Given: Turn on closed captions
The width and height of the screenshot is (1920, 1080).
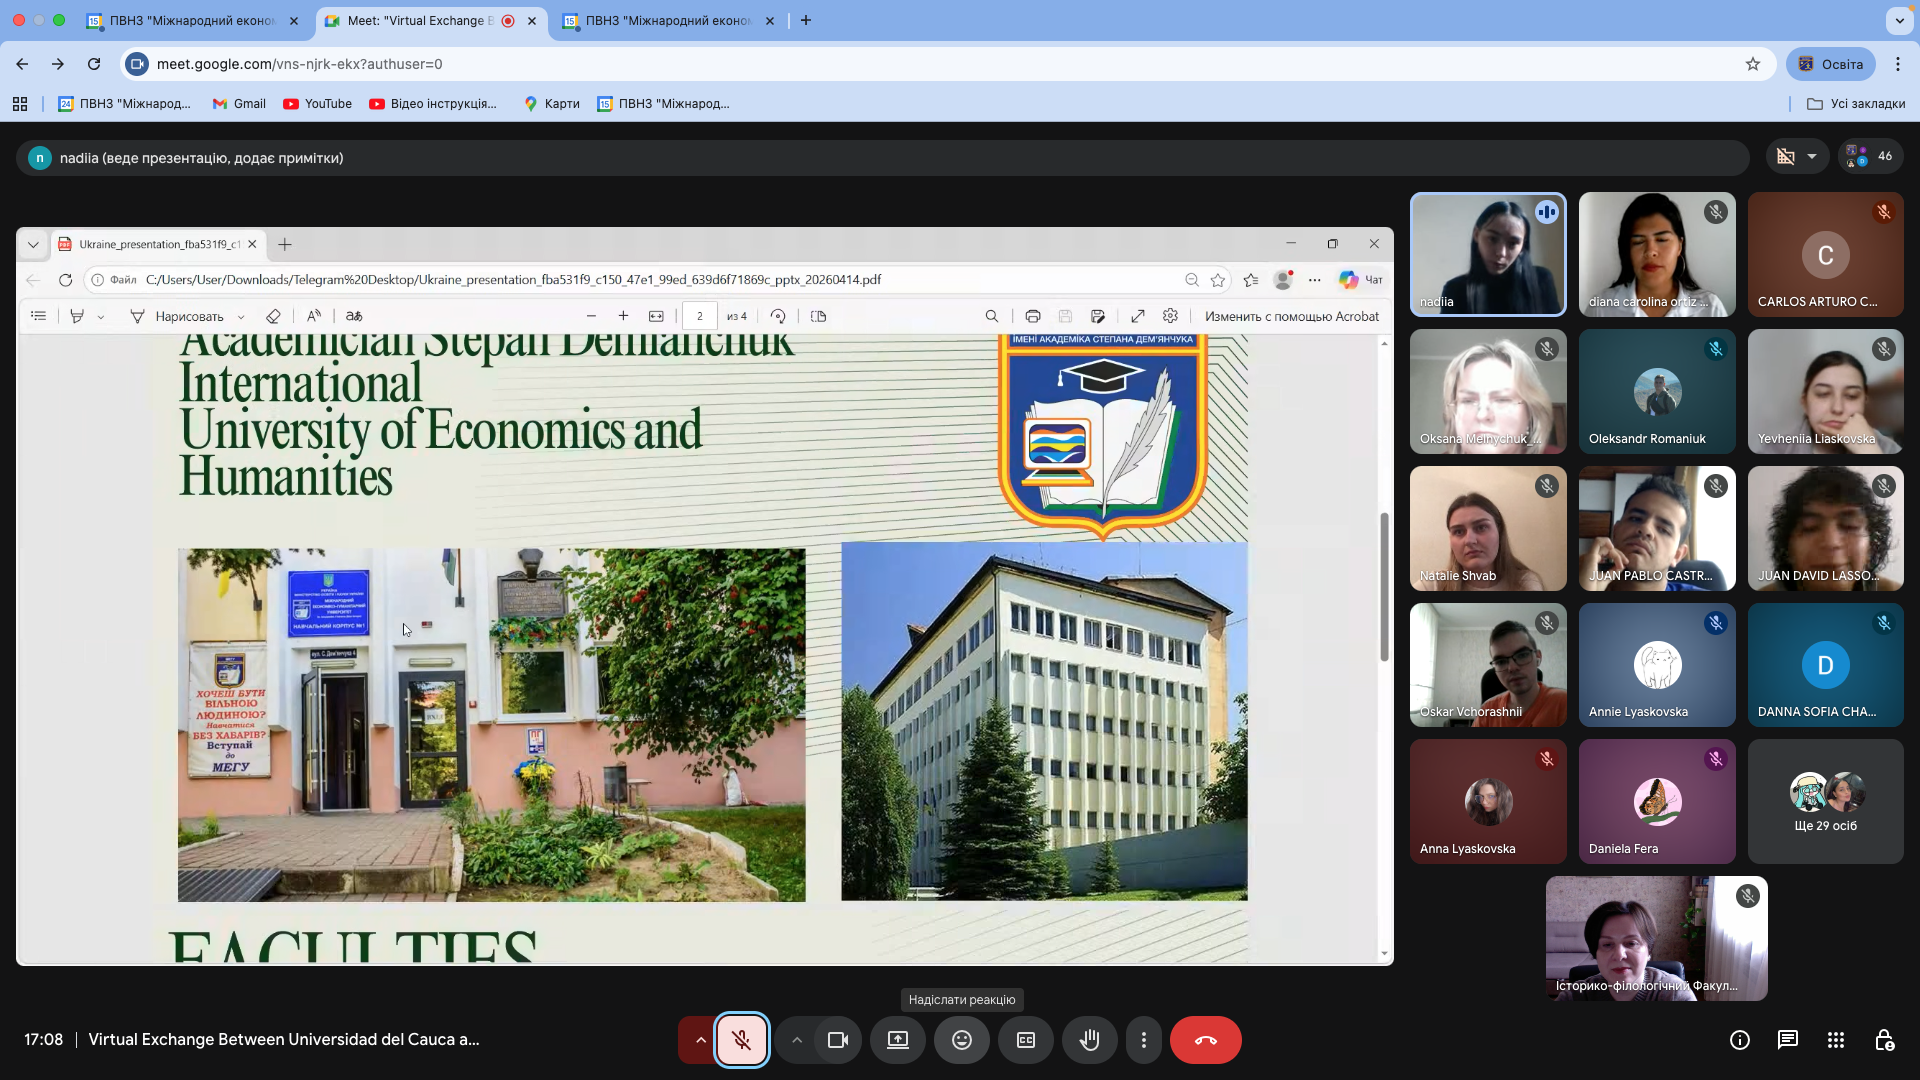Looking at the screenshot, I should click(1025, 1040).
